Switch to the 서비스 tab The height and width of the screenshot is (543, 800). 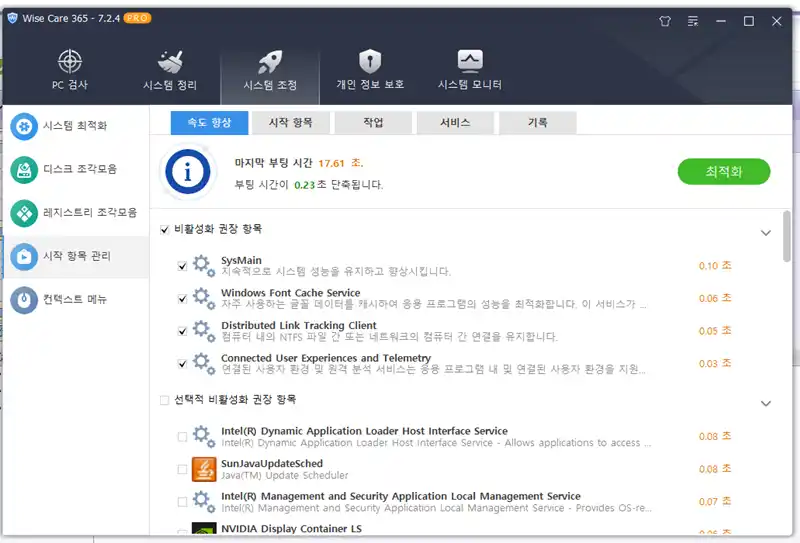[x=455, y=123]
